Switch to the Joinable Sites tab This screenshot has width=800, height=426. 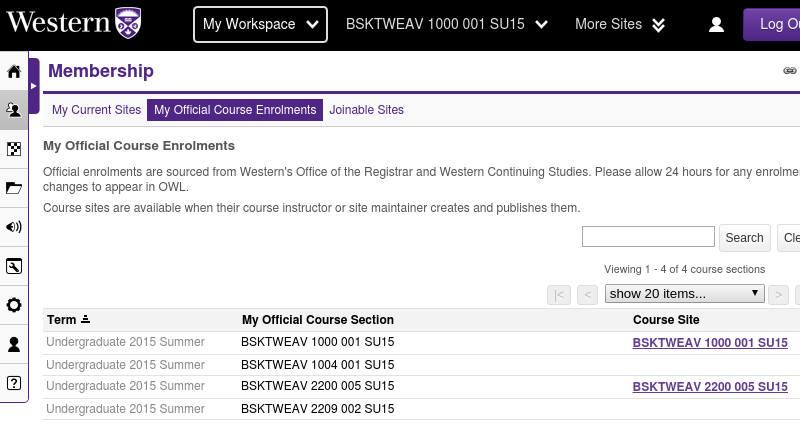click(x=367, y=110)
